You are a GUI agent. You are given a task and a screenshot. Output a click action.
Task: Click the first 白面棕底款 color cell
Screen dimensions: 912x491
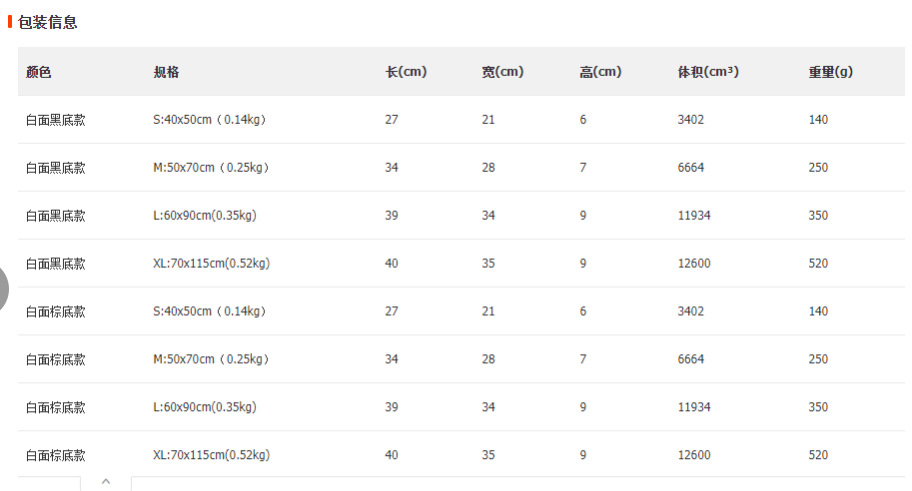pos(56,312)
